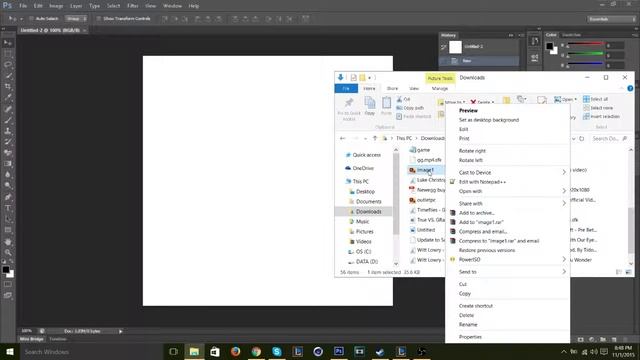Select the Brush tool
The width and height of the screenshot is (640, 360).
click(8, 120)
